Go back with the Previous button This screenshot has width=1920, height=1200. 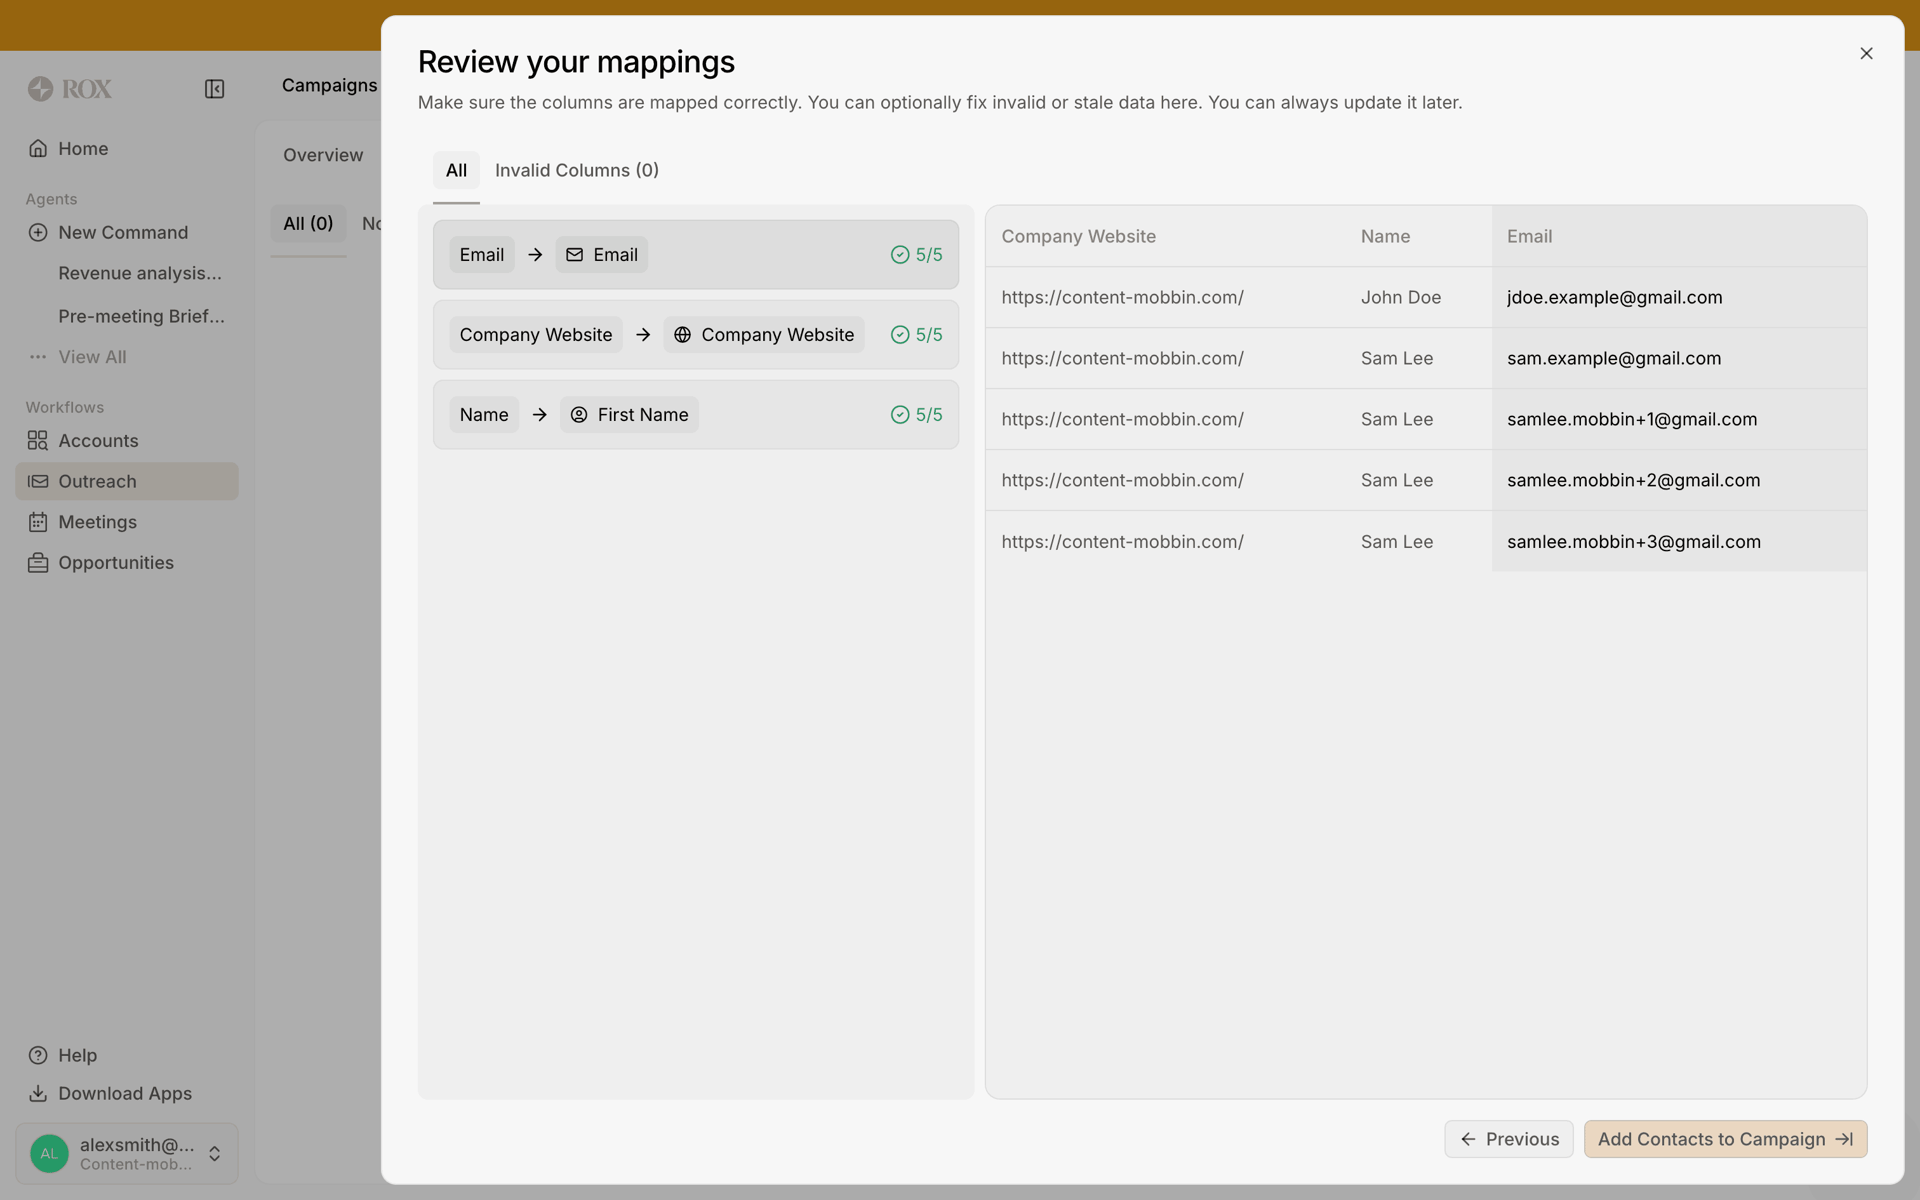(x=1508, y=1140)
